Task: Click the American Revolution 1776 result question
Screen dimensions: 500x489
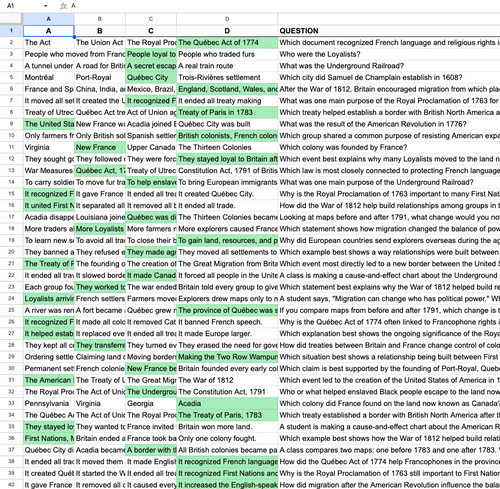Action: tap(389, 124)
